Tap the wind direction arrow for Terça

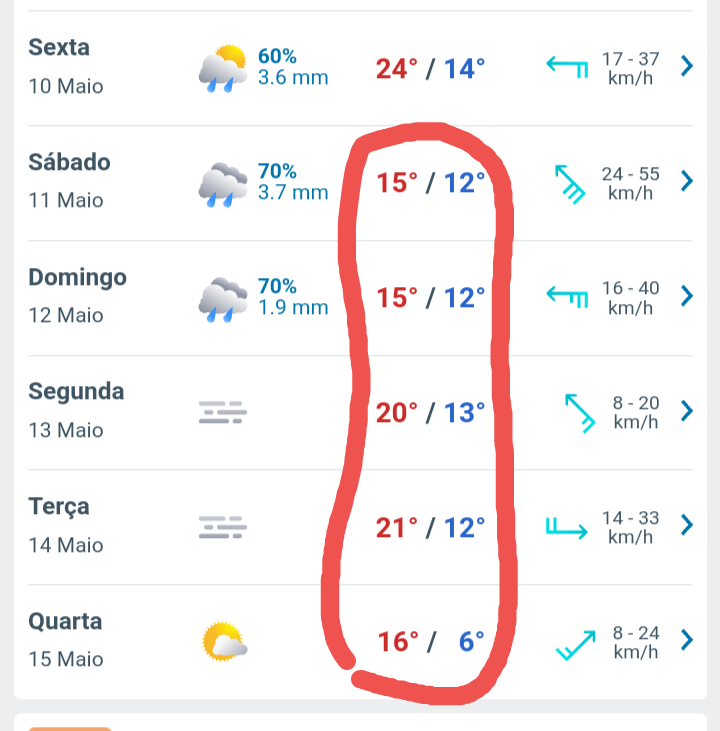coord(567,528)
